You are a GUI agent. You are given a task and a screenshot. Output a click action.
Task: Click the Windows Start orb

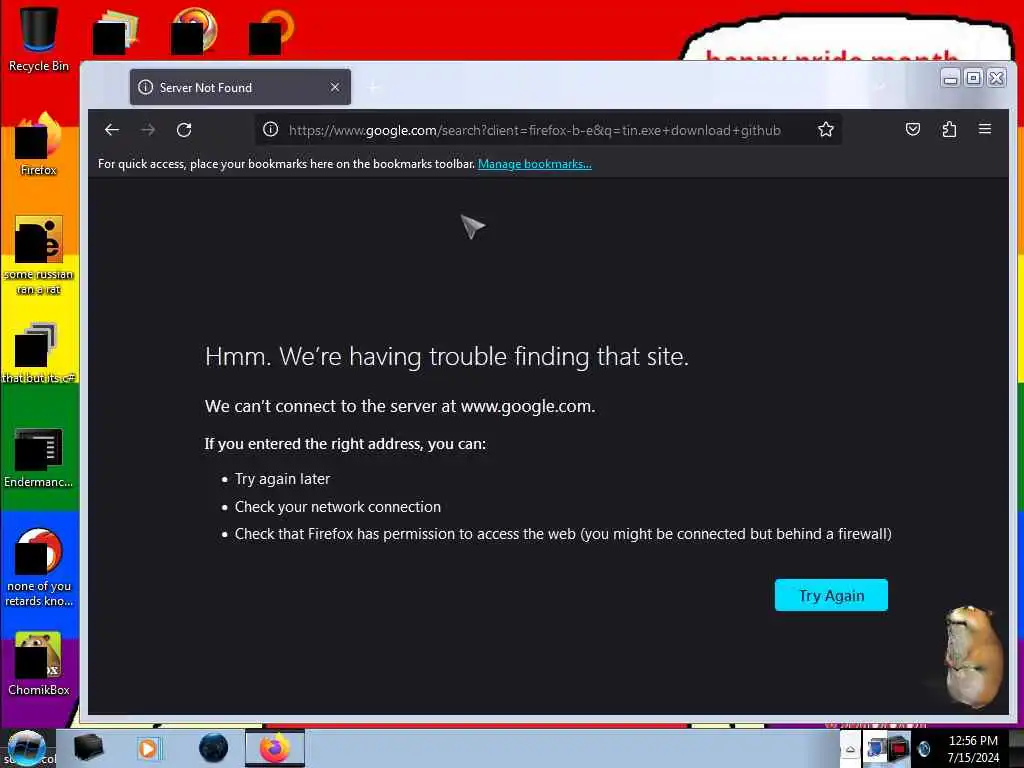[26, 748]
